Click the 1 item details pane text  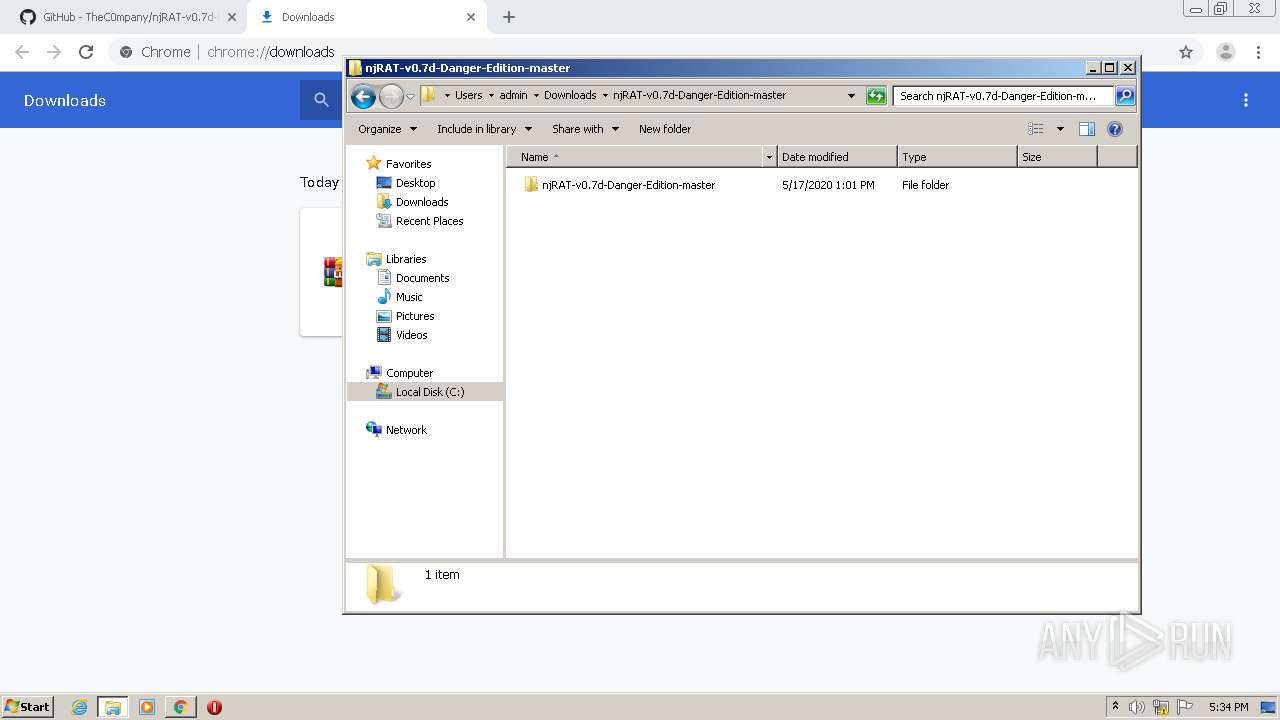click(442, 575)
